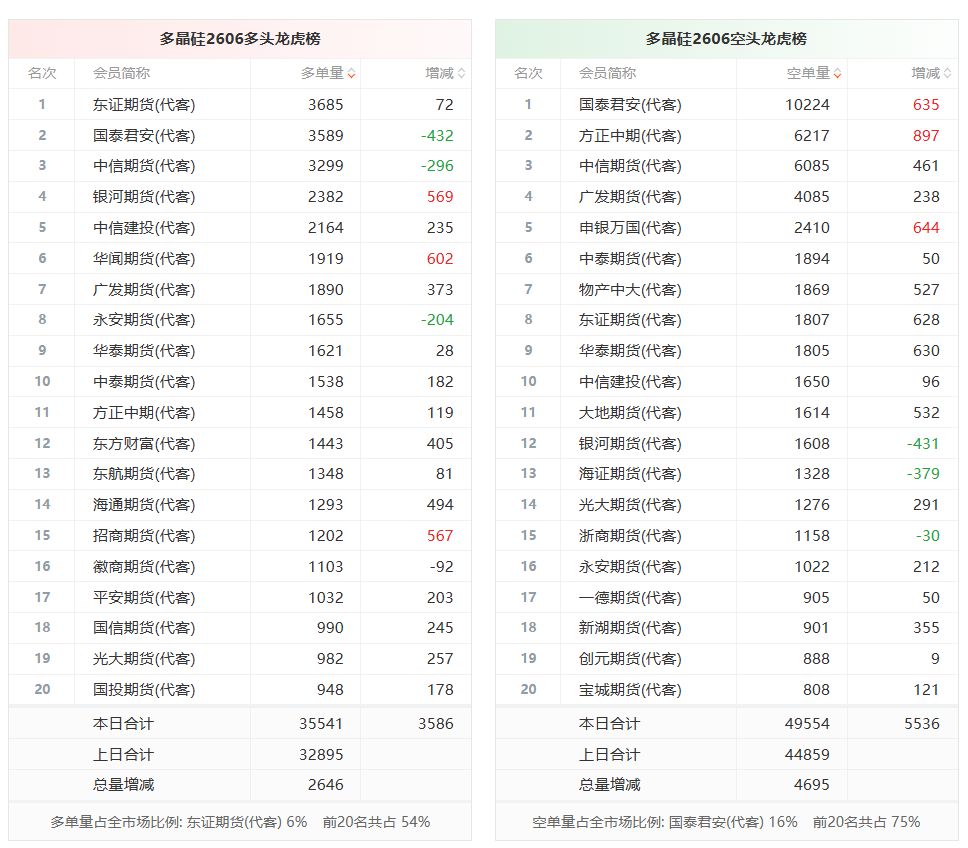This screenshot has height=848, width=968.
Task: Click 银河期货(代客) in short table
Action: 630,443
